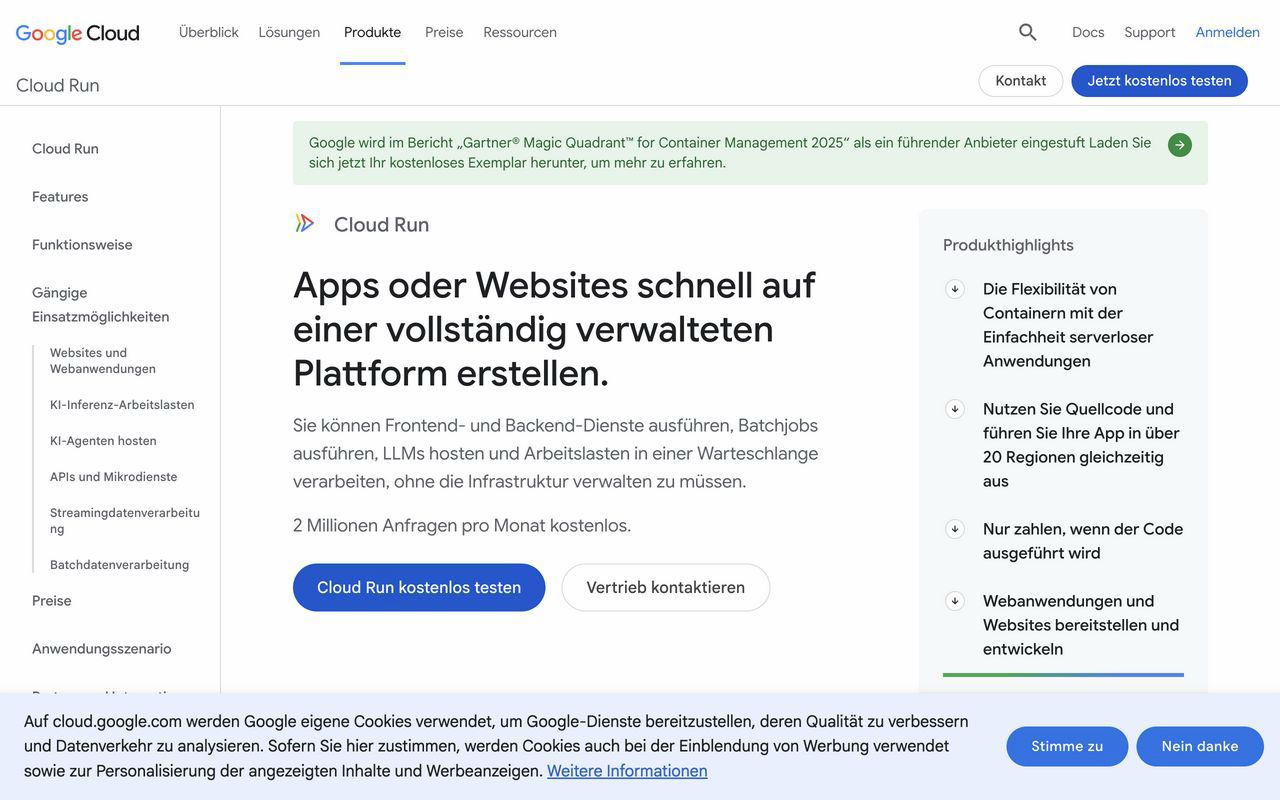
Task: Click the Anmelden sign-in link
Action: point(1228,32)
